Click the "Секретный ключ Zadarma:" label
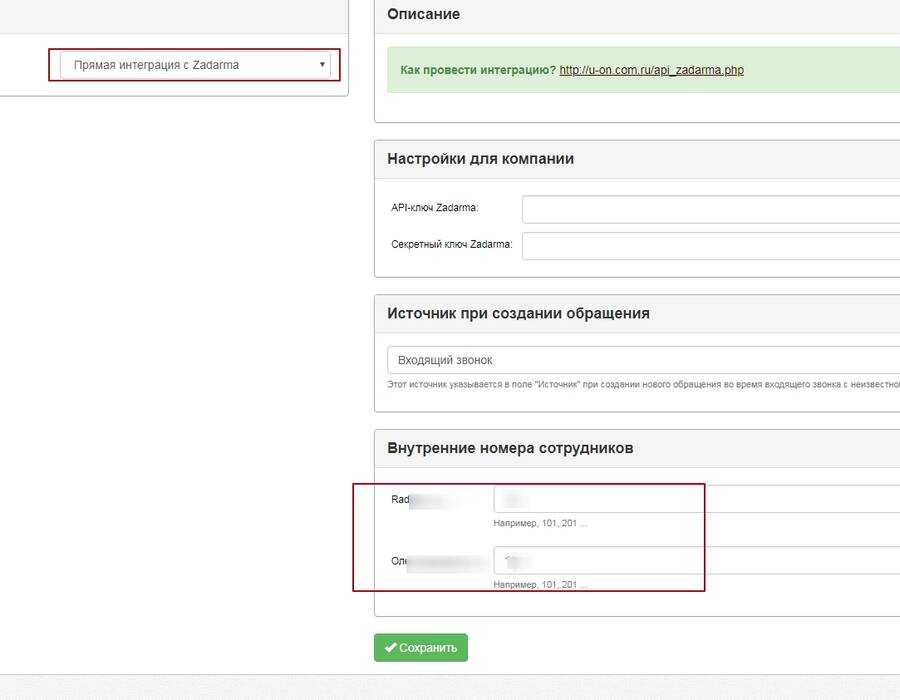The image size is (900, 700). 452,244
